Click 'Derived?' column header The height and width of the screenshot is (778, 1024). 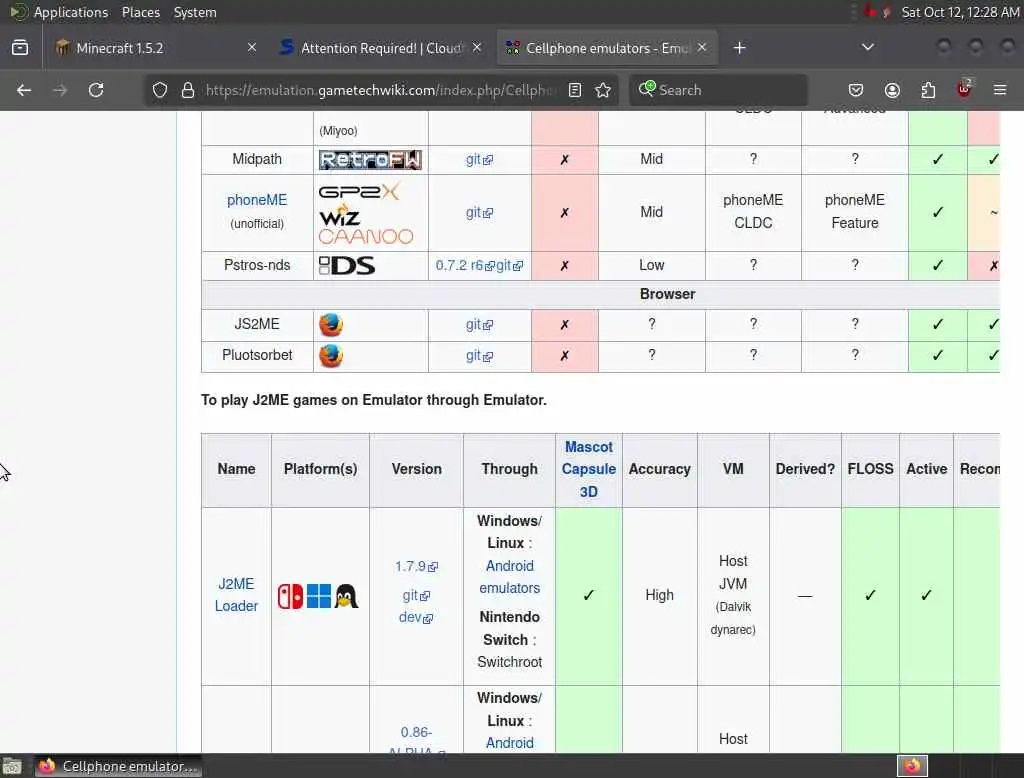tap(805, 469)
